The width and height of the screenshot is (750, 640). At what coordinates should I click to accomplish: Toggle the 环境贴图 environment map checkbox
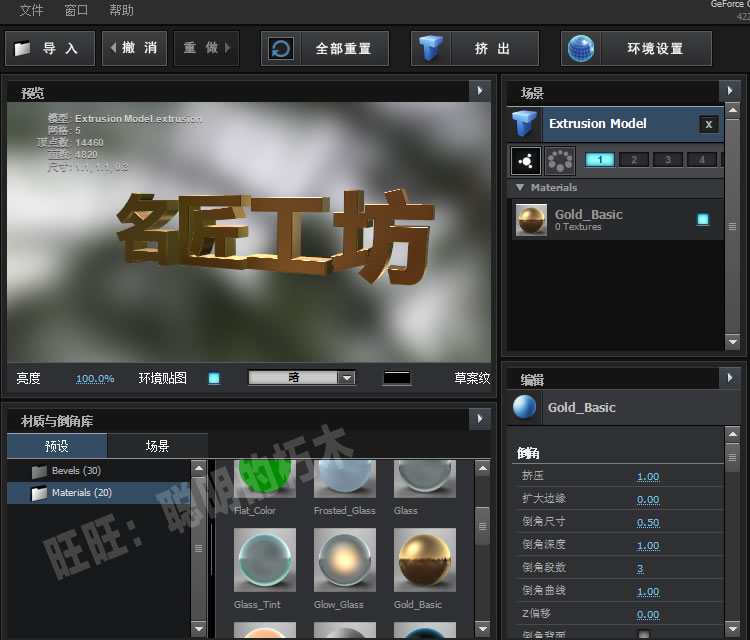pyautogui.click(x=214, y=378)
